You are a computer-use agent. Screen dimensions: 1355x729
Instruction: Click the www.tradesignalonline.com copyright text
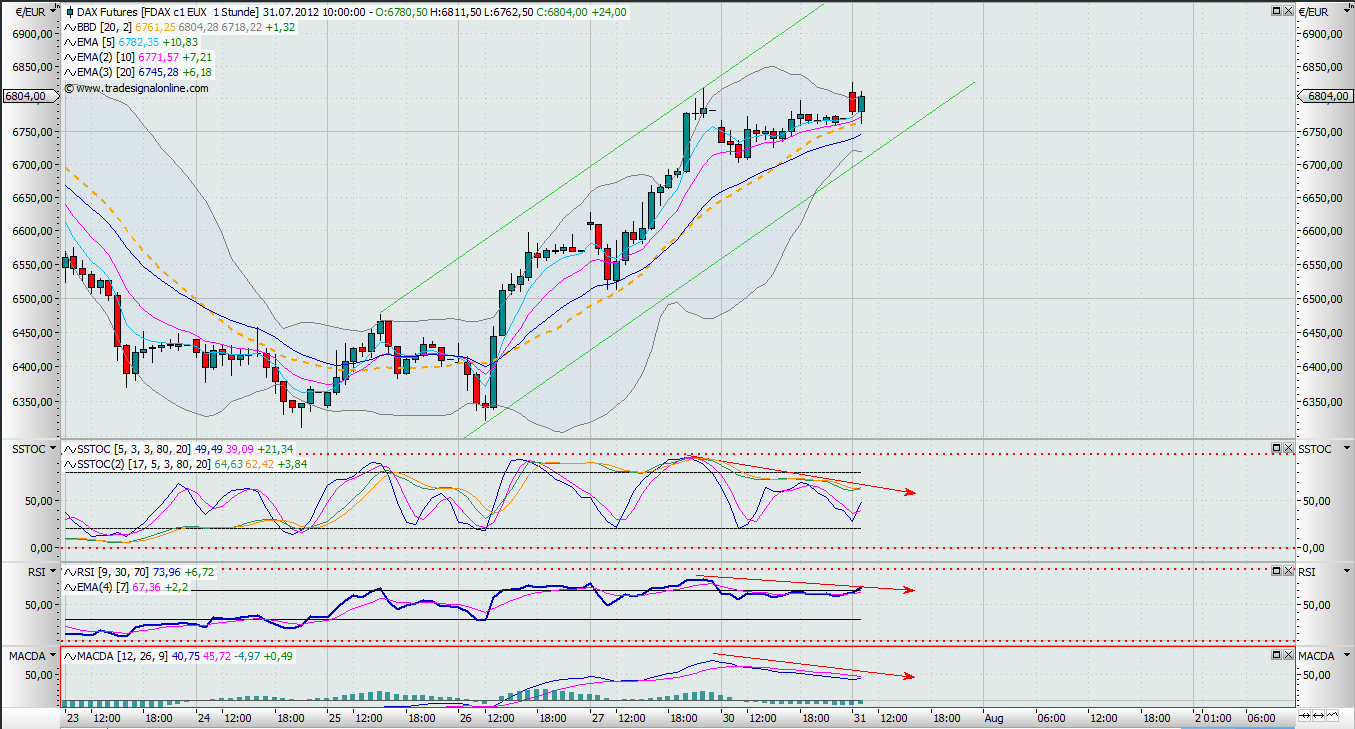141,88
